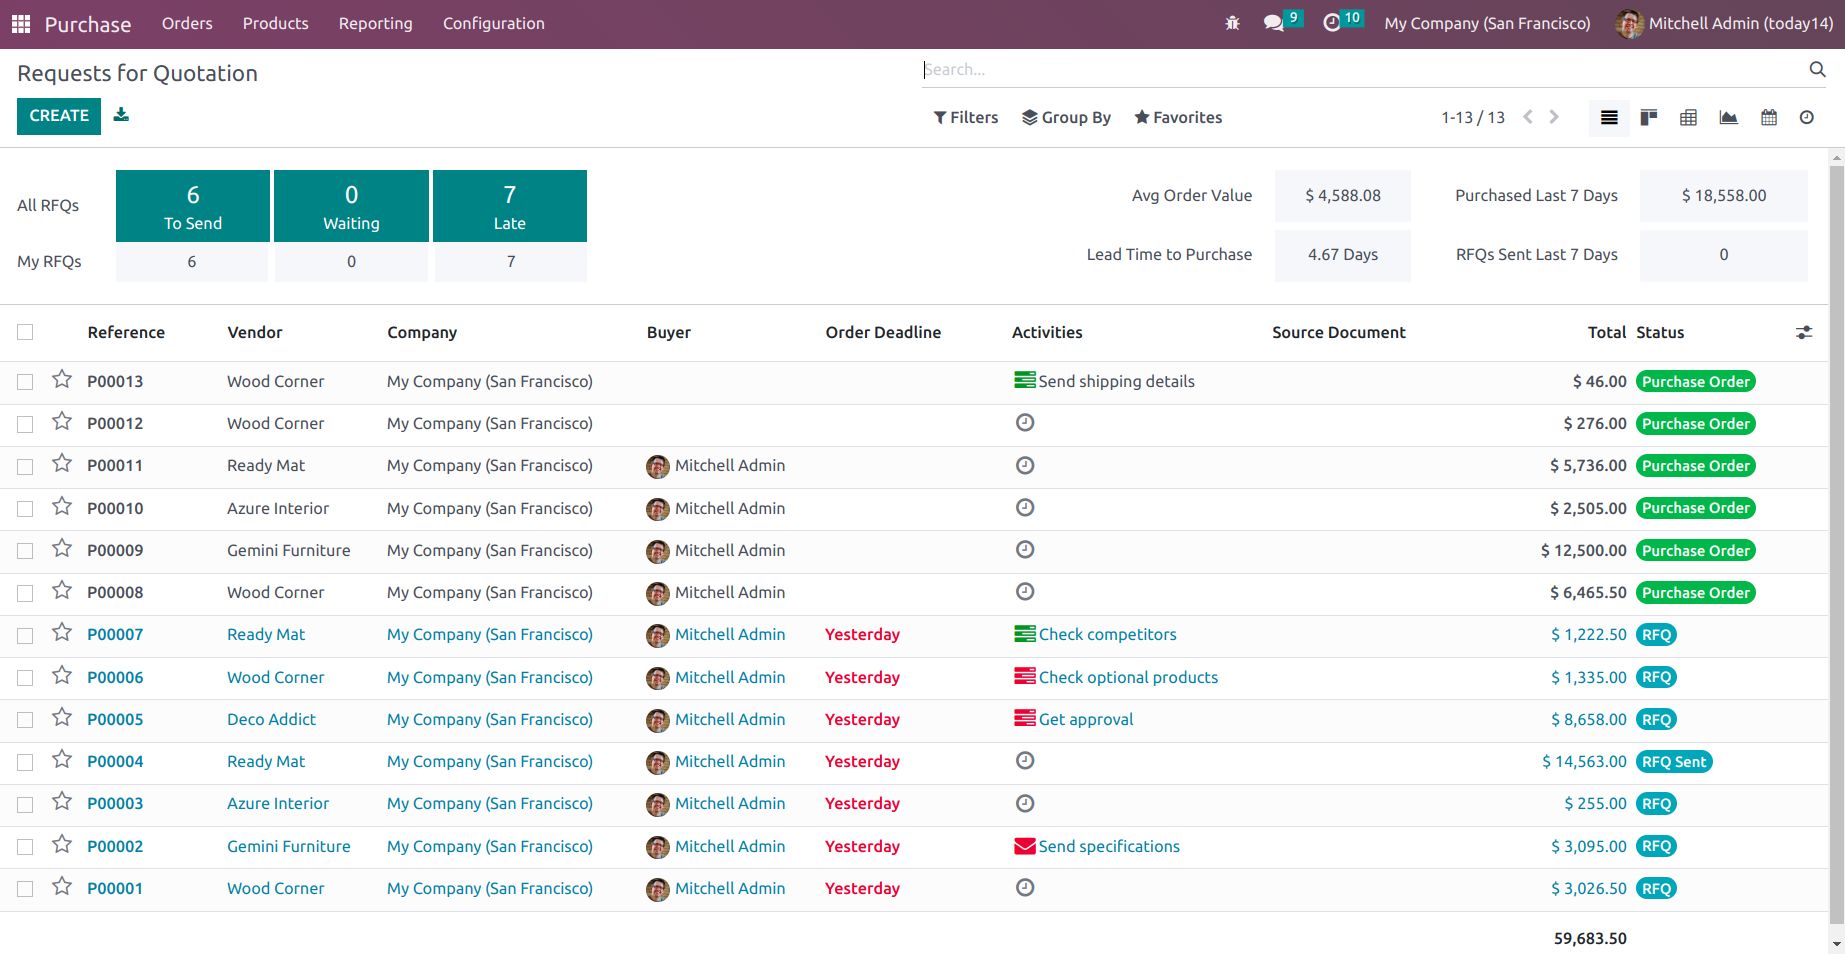This screenshot has width=1845, height=954.
Task: Open the Late RFQs tile
Action: pyautogui.click(x=509, y=206)
